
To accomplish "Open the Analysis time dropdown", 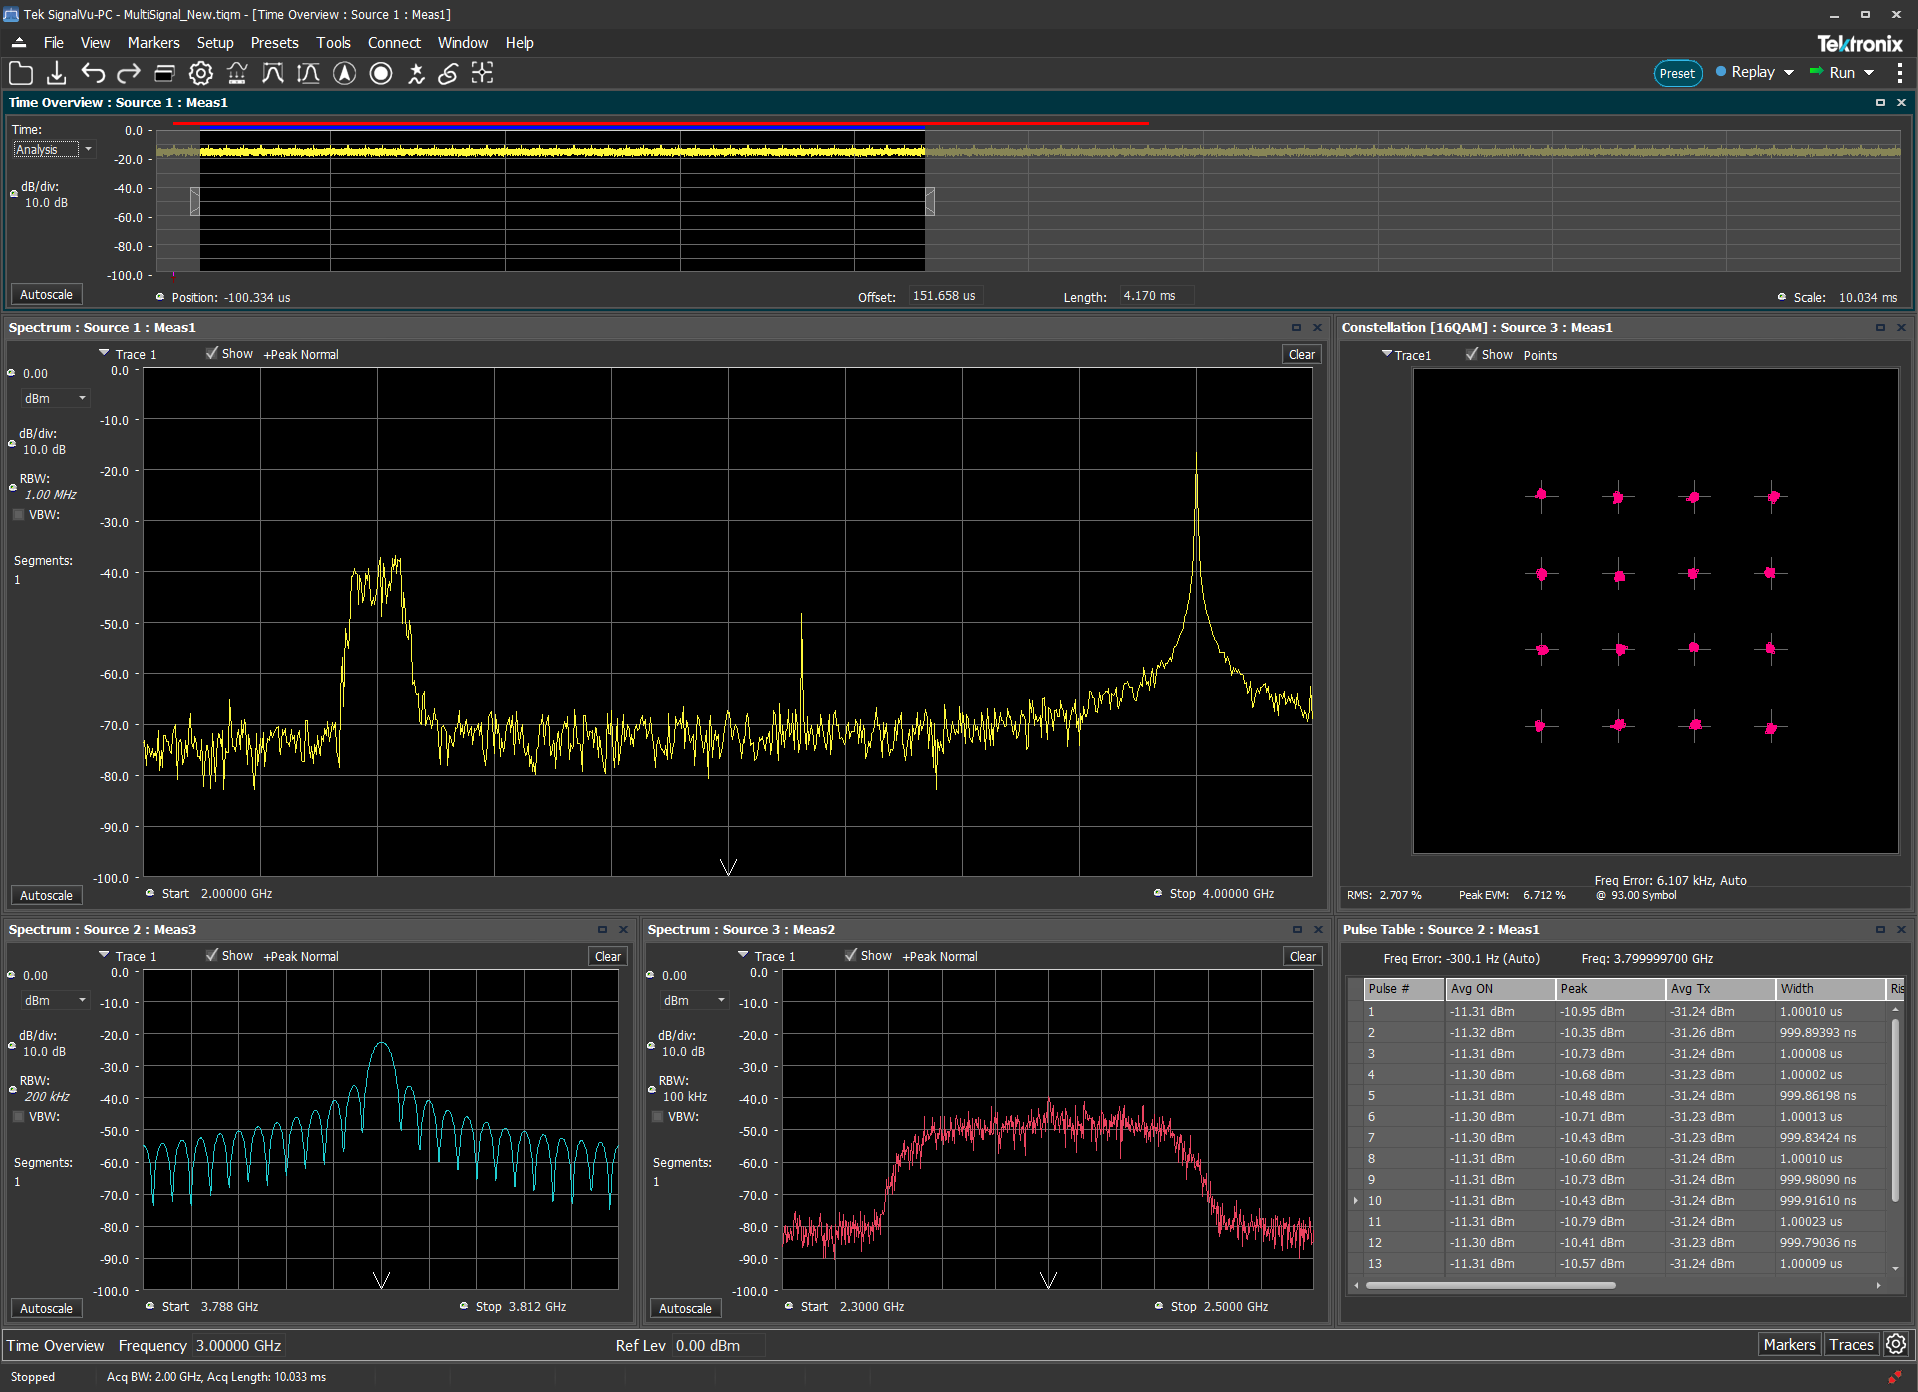I will [x=54, y=150].
